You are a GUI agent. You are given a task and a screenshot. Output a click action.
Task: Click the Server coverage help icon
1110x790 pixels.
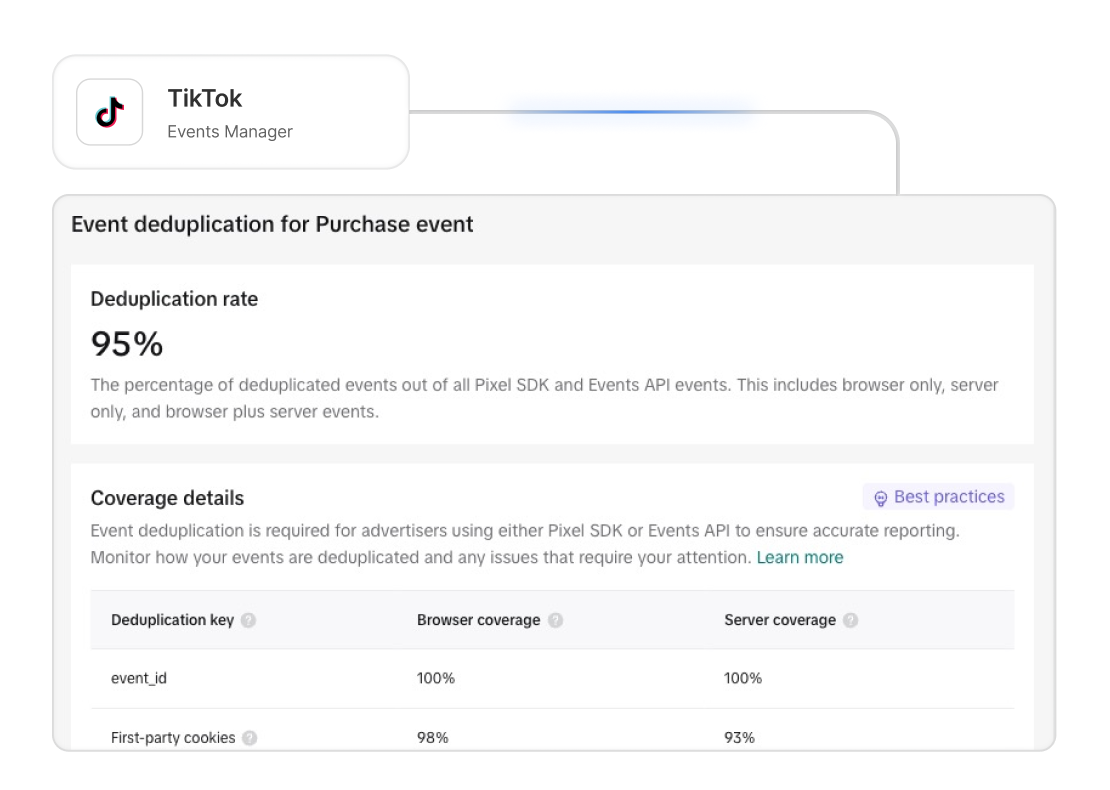[851, 620]
